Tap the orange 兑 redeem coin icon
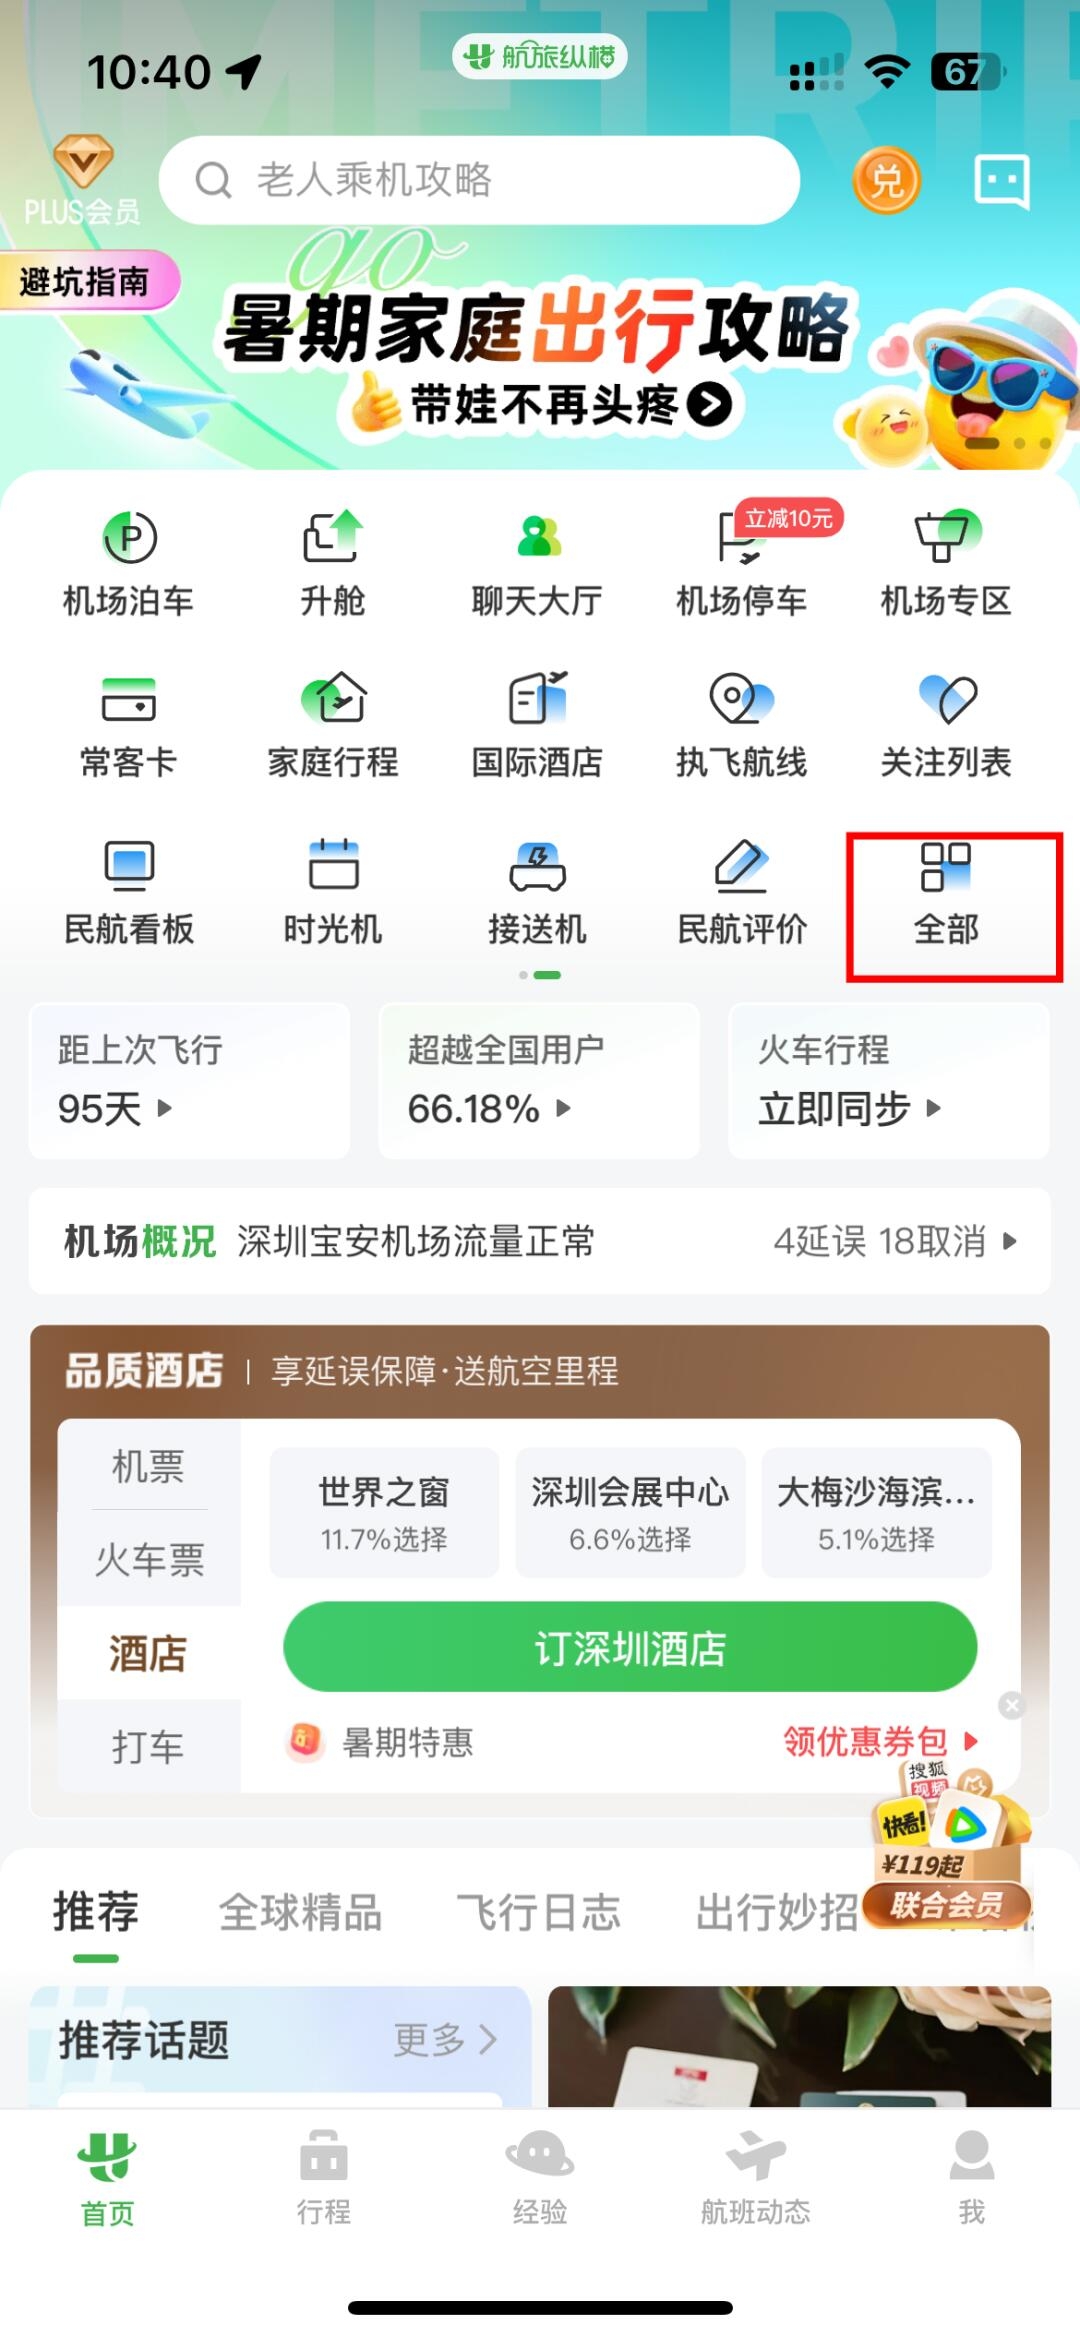The height and width of the screenshot is (2337, 1080). click(x=886, y=181)
